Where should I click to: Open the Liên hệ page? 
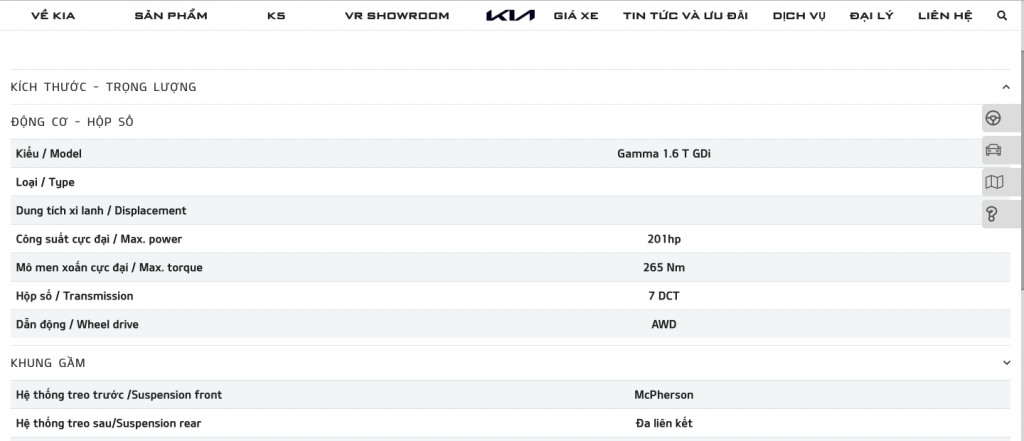click(x=945, y=16)
